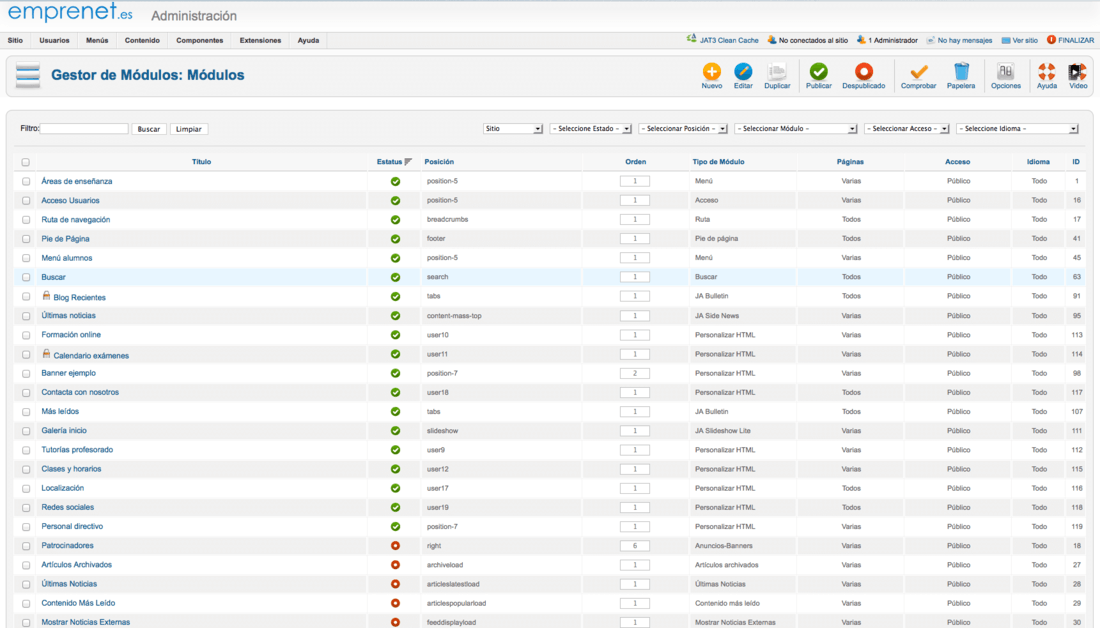This screenshot has height=628, width=1100.
Task: Publish Contenido Más Leído via status icon
Action: pyautogui.click(x=395, y=603)
